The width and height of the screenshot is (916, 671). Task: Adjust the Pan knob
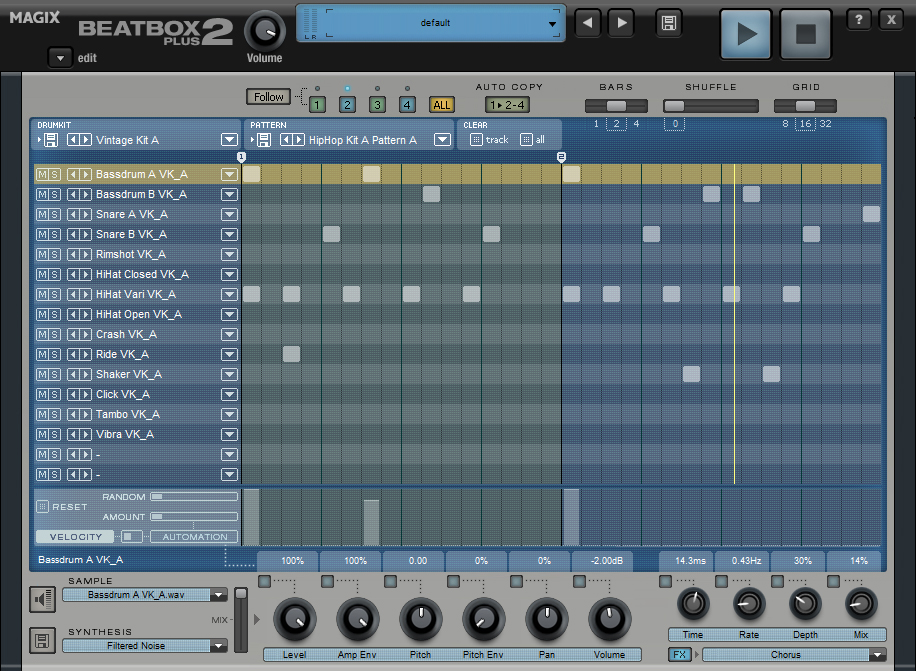pos(547,620)
